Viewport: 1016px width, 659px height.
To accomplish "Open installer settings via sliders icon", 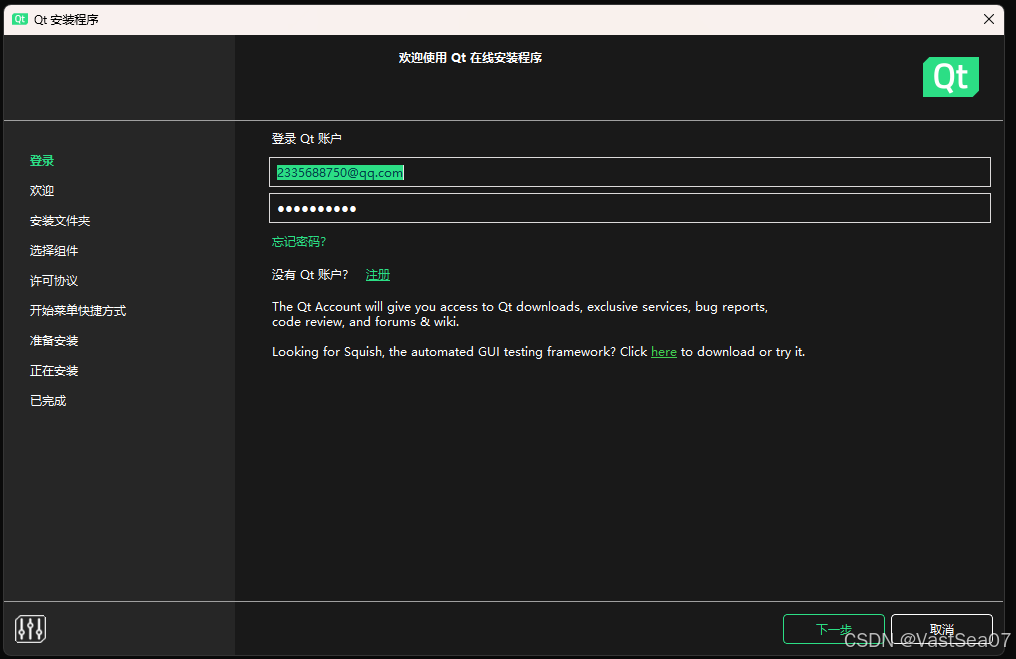I will [30, 629].
